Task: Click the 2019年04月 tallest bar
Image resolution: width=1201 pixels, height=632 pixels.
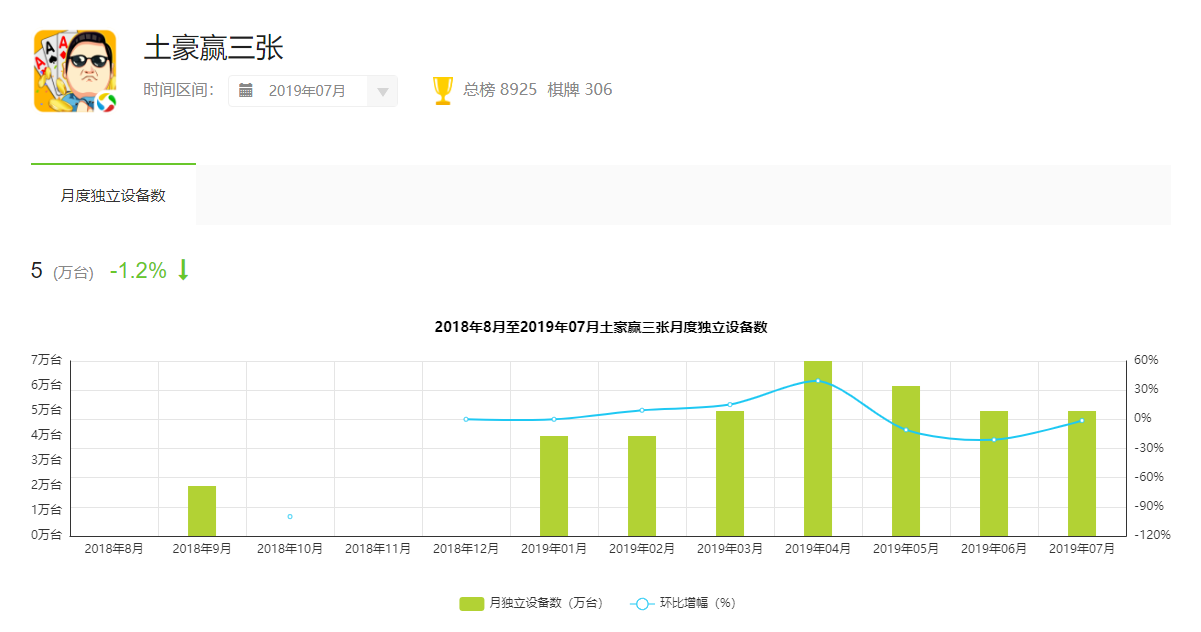Action: point(818,448)
